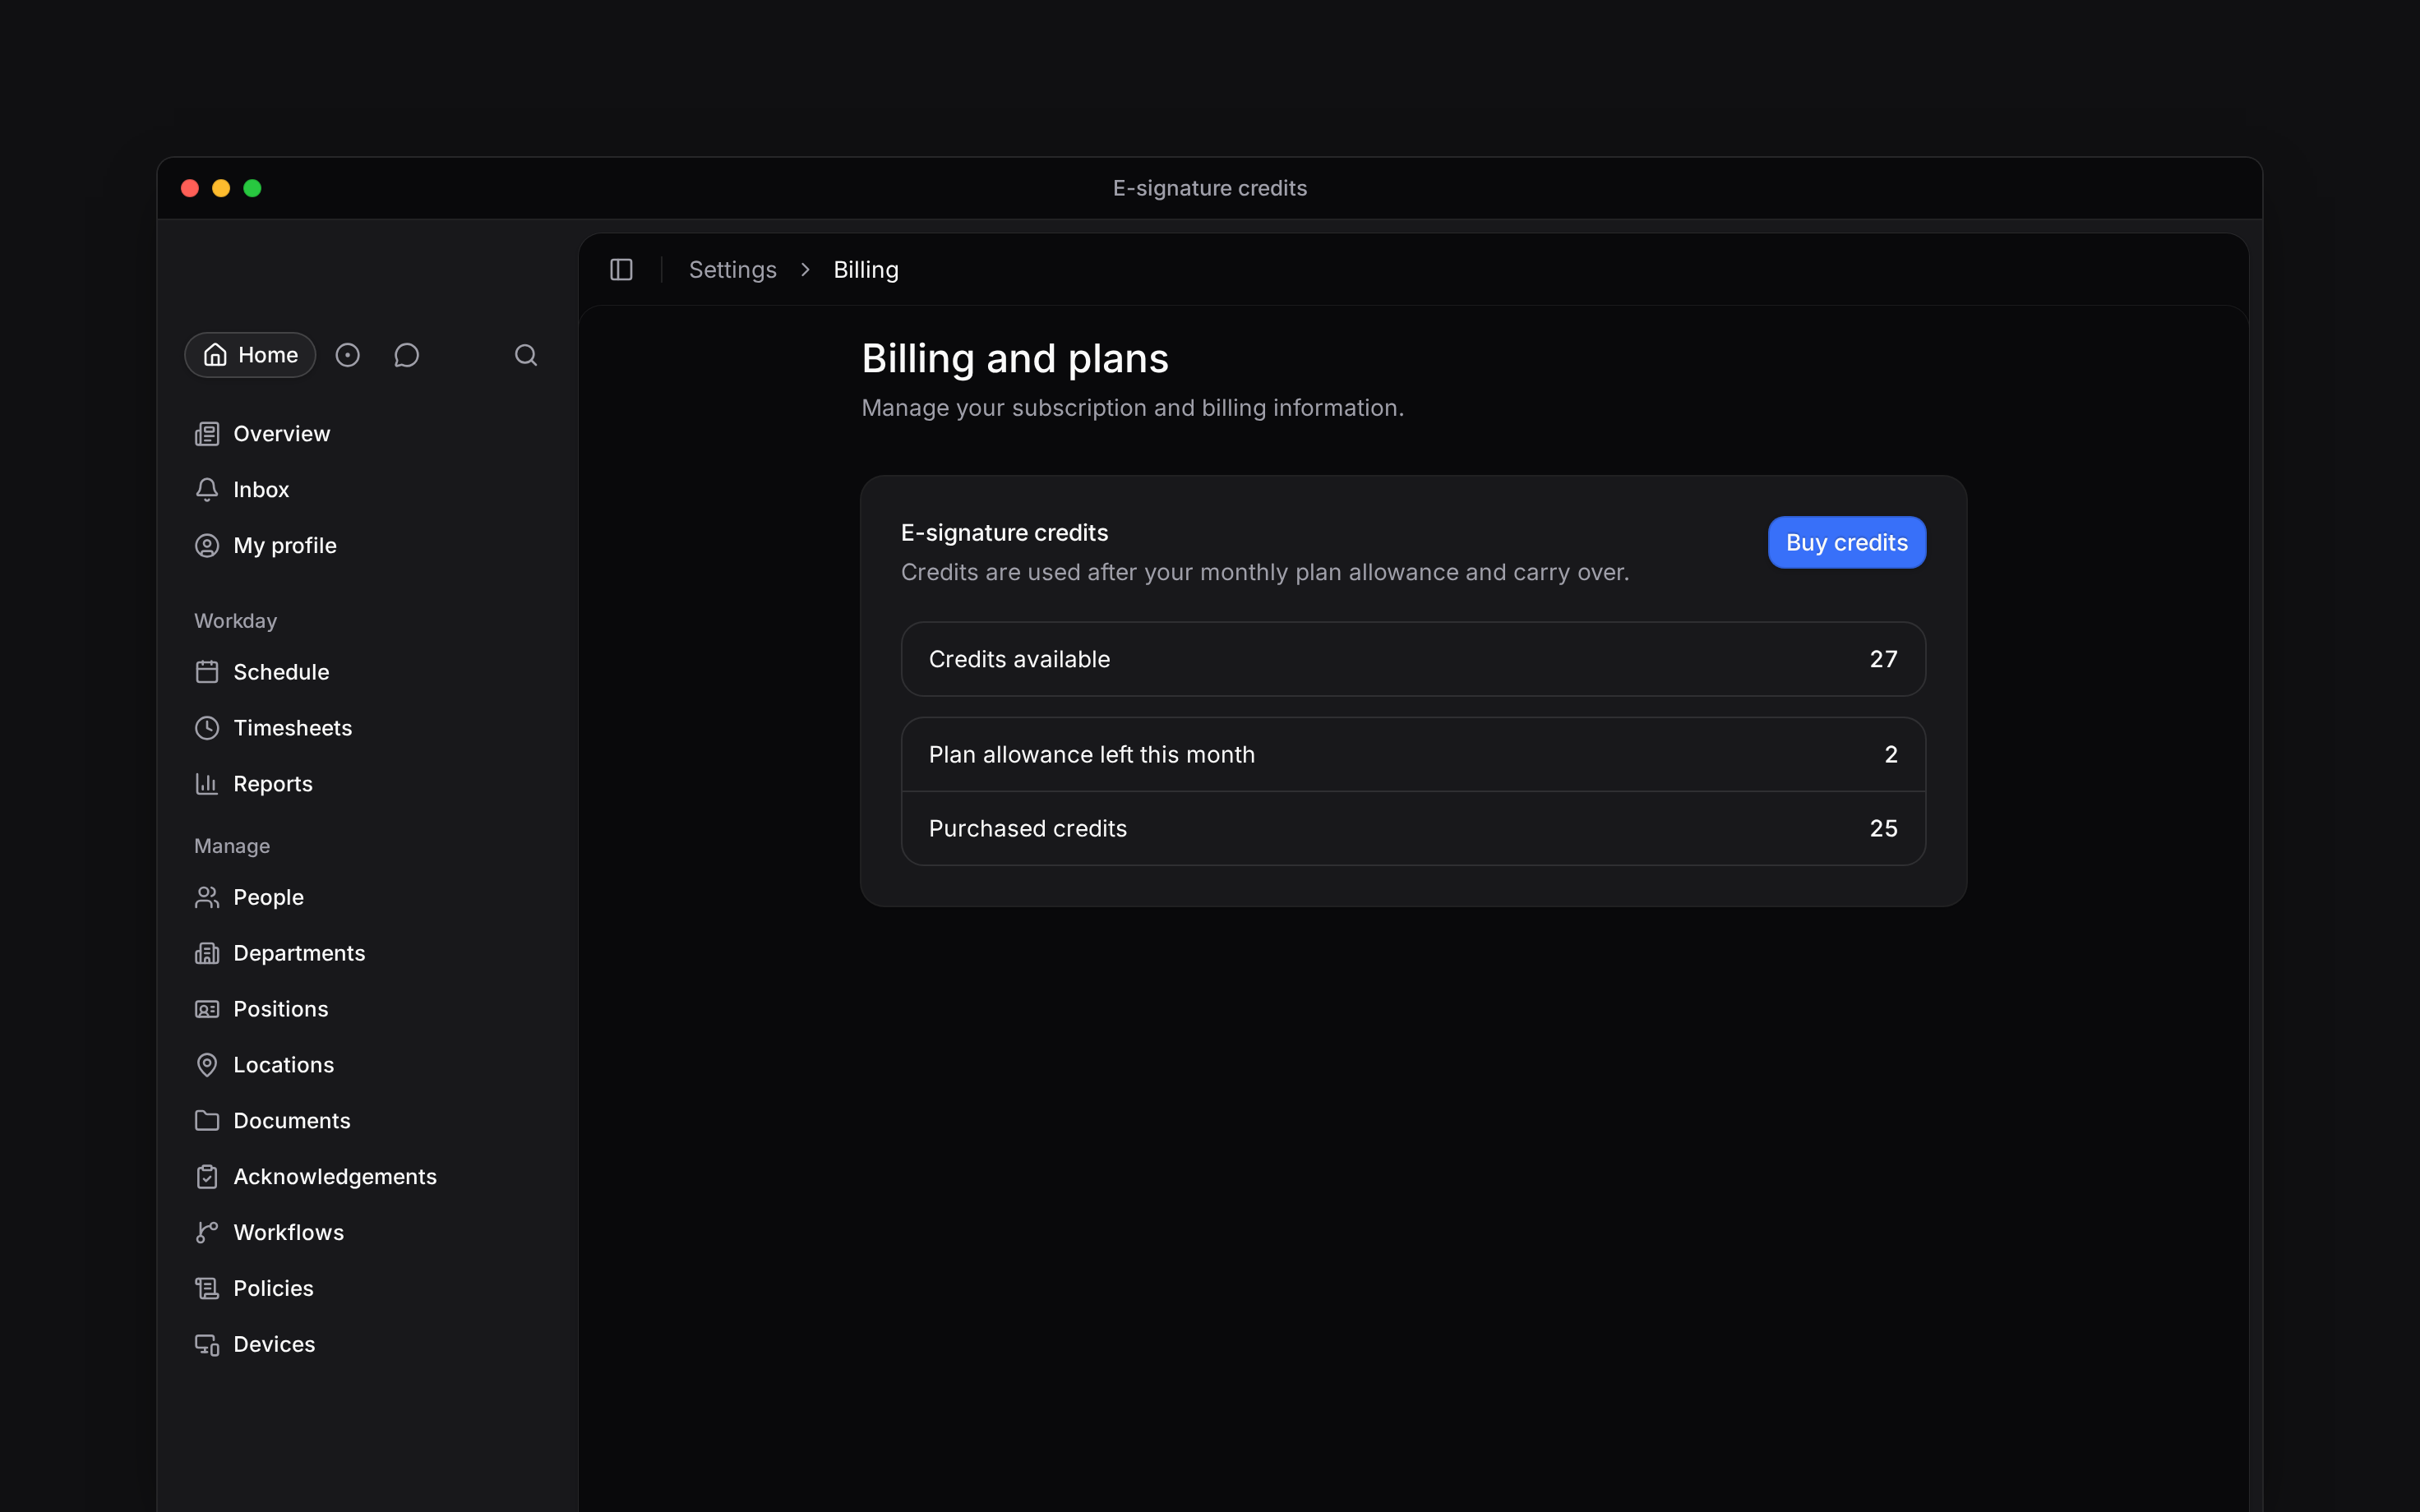Go to Settings in the breadcrumb
The image size is (2420, 1512).
click(733, 270)
